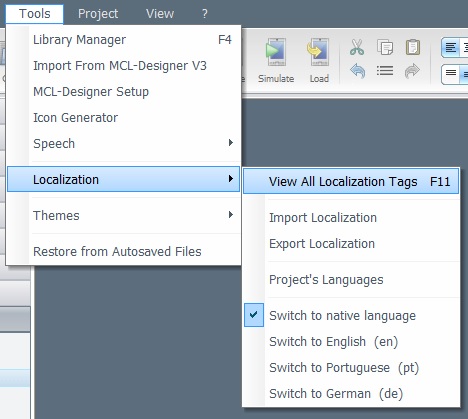Click the Paste clipboard icon
Screen dimensions: 468x419
tap(413, 47)
